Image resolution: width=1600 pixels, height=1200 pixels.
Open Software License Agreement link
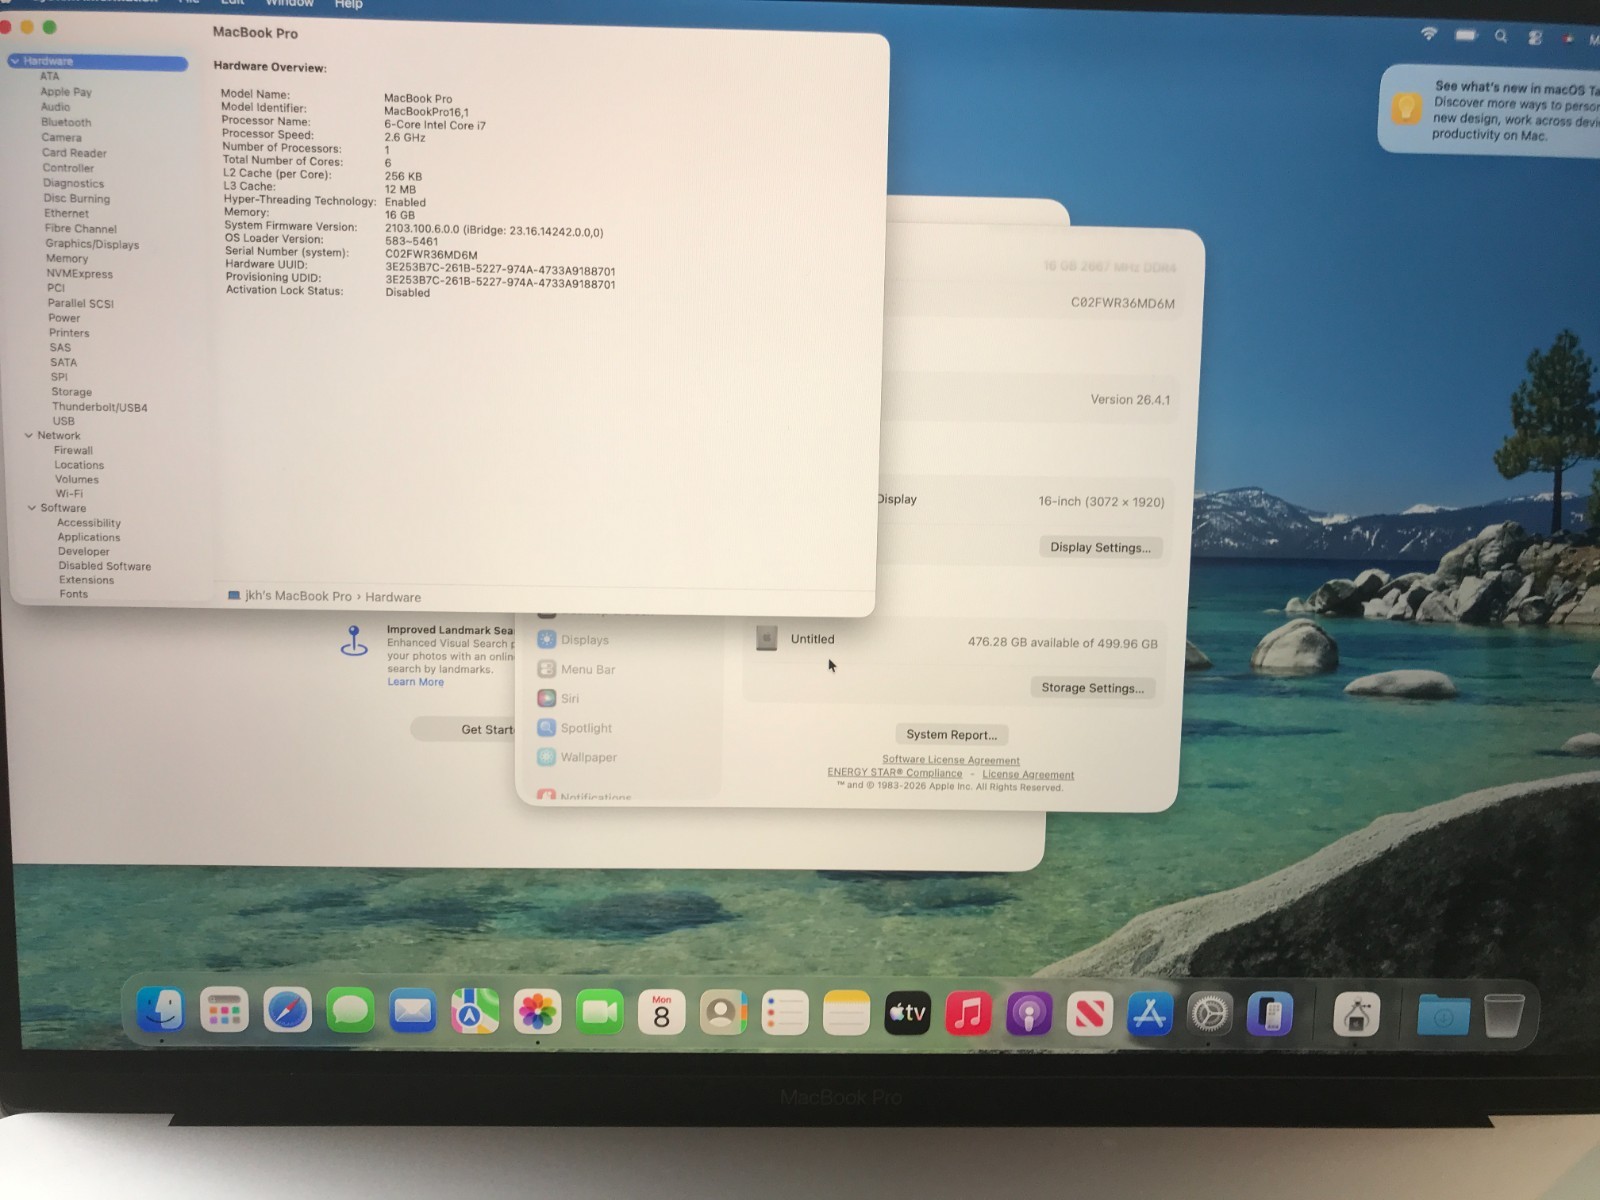point(950,760)
